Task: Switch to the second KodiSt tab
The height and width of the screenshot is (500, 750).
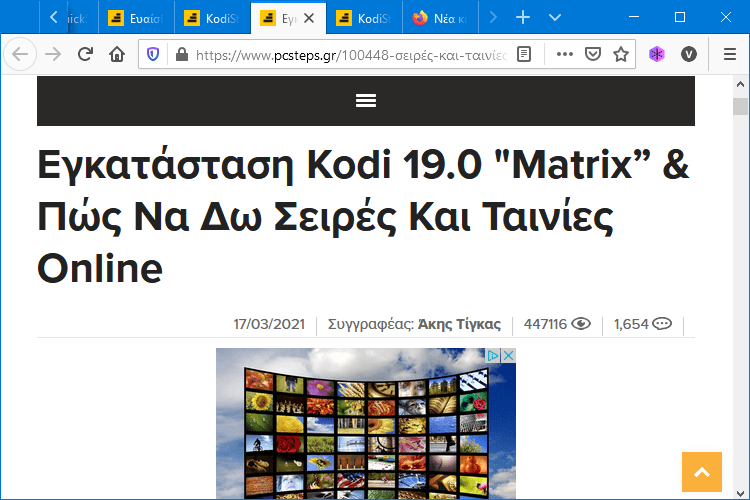Action: [364, 18]
